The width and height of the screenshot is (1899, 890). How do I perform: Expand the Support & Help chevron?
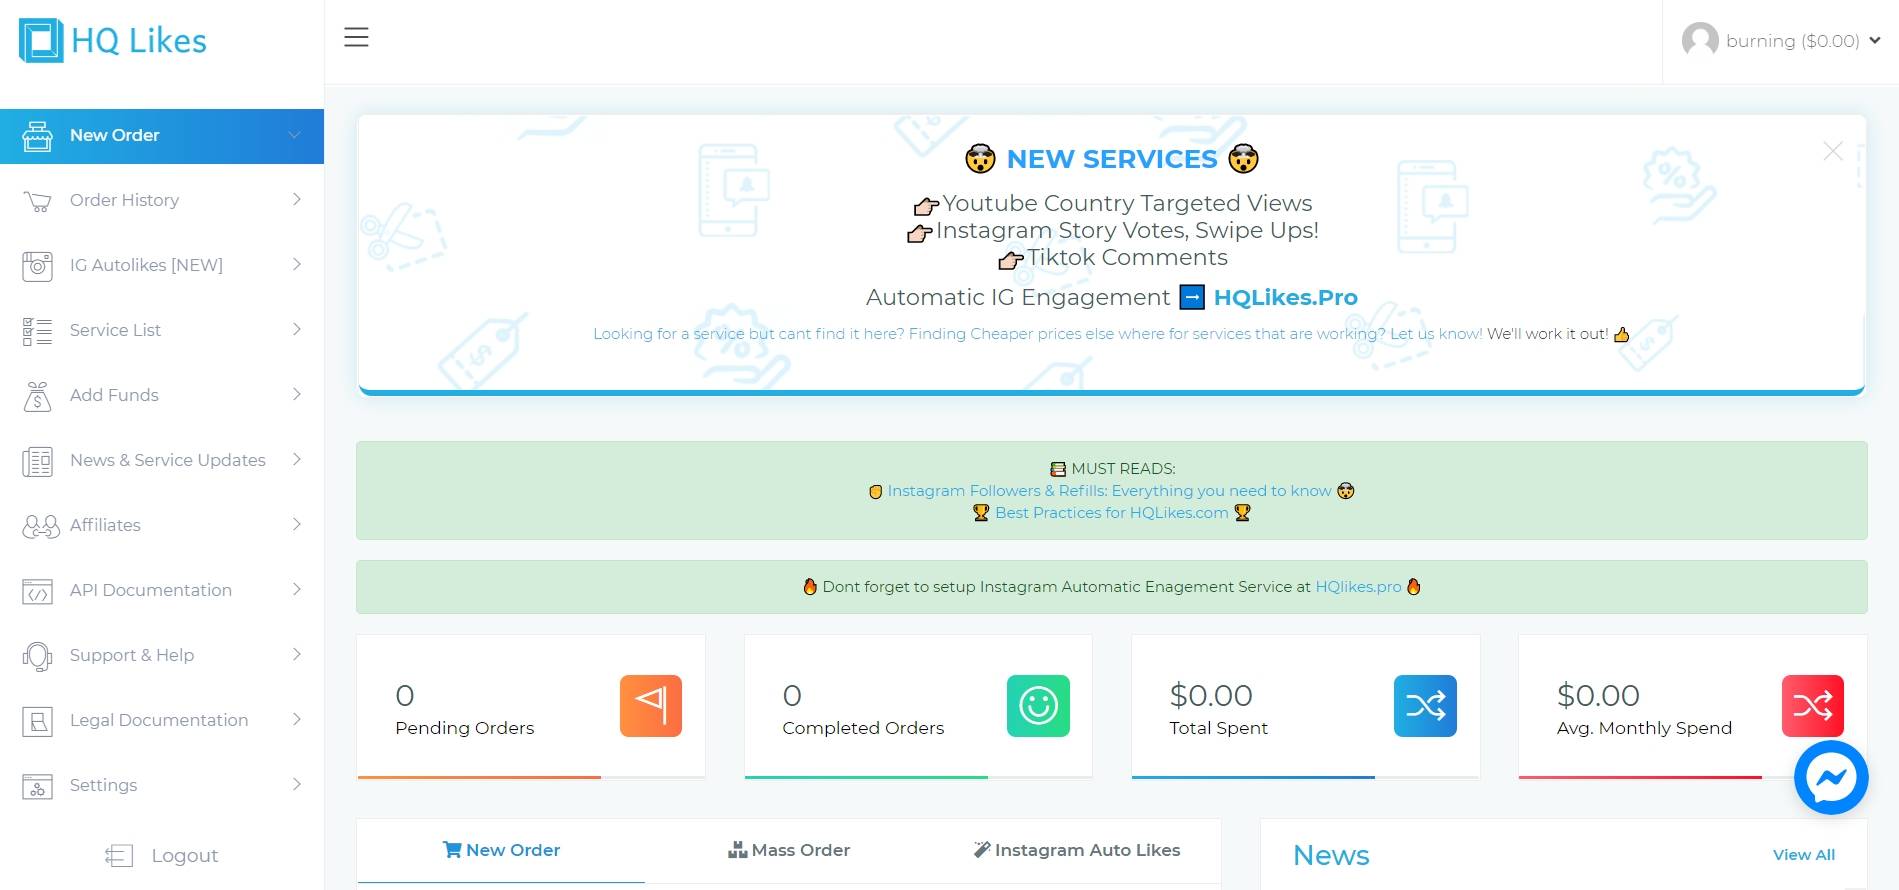point(297,655)
